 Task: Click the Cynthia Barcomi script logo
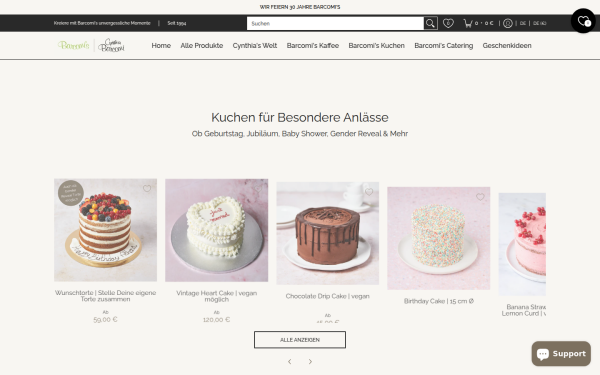(x=111, y=46)
